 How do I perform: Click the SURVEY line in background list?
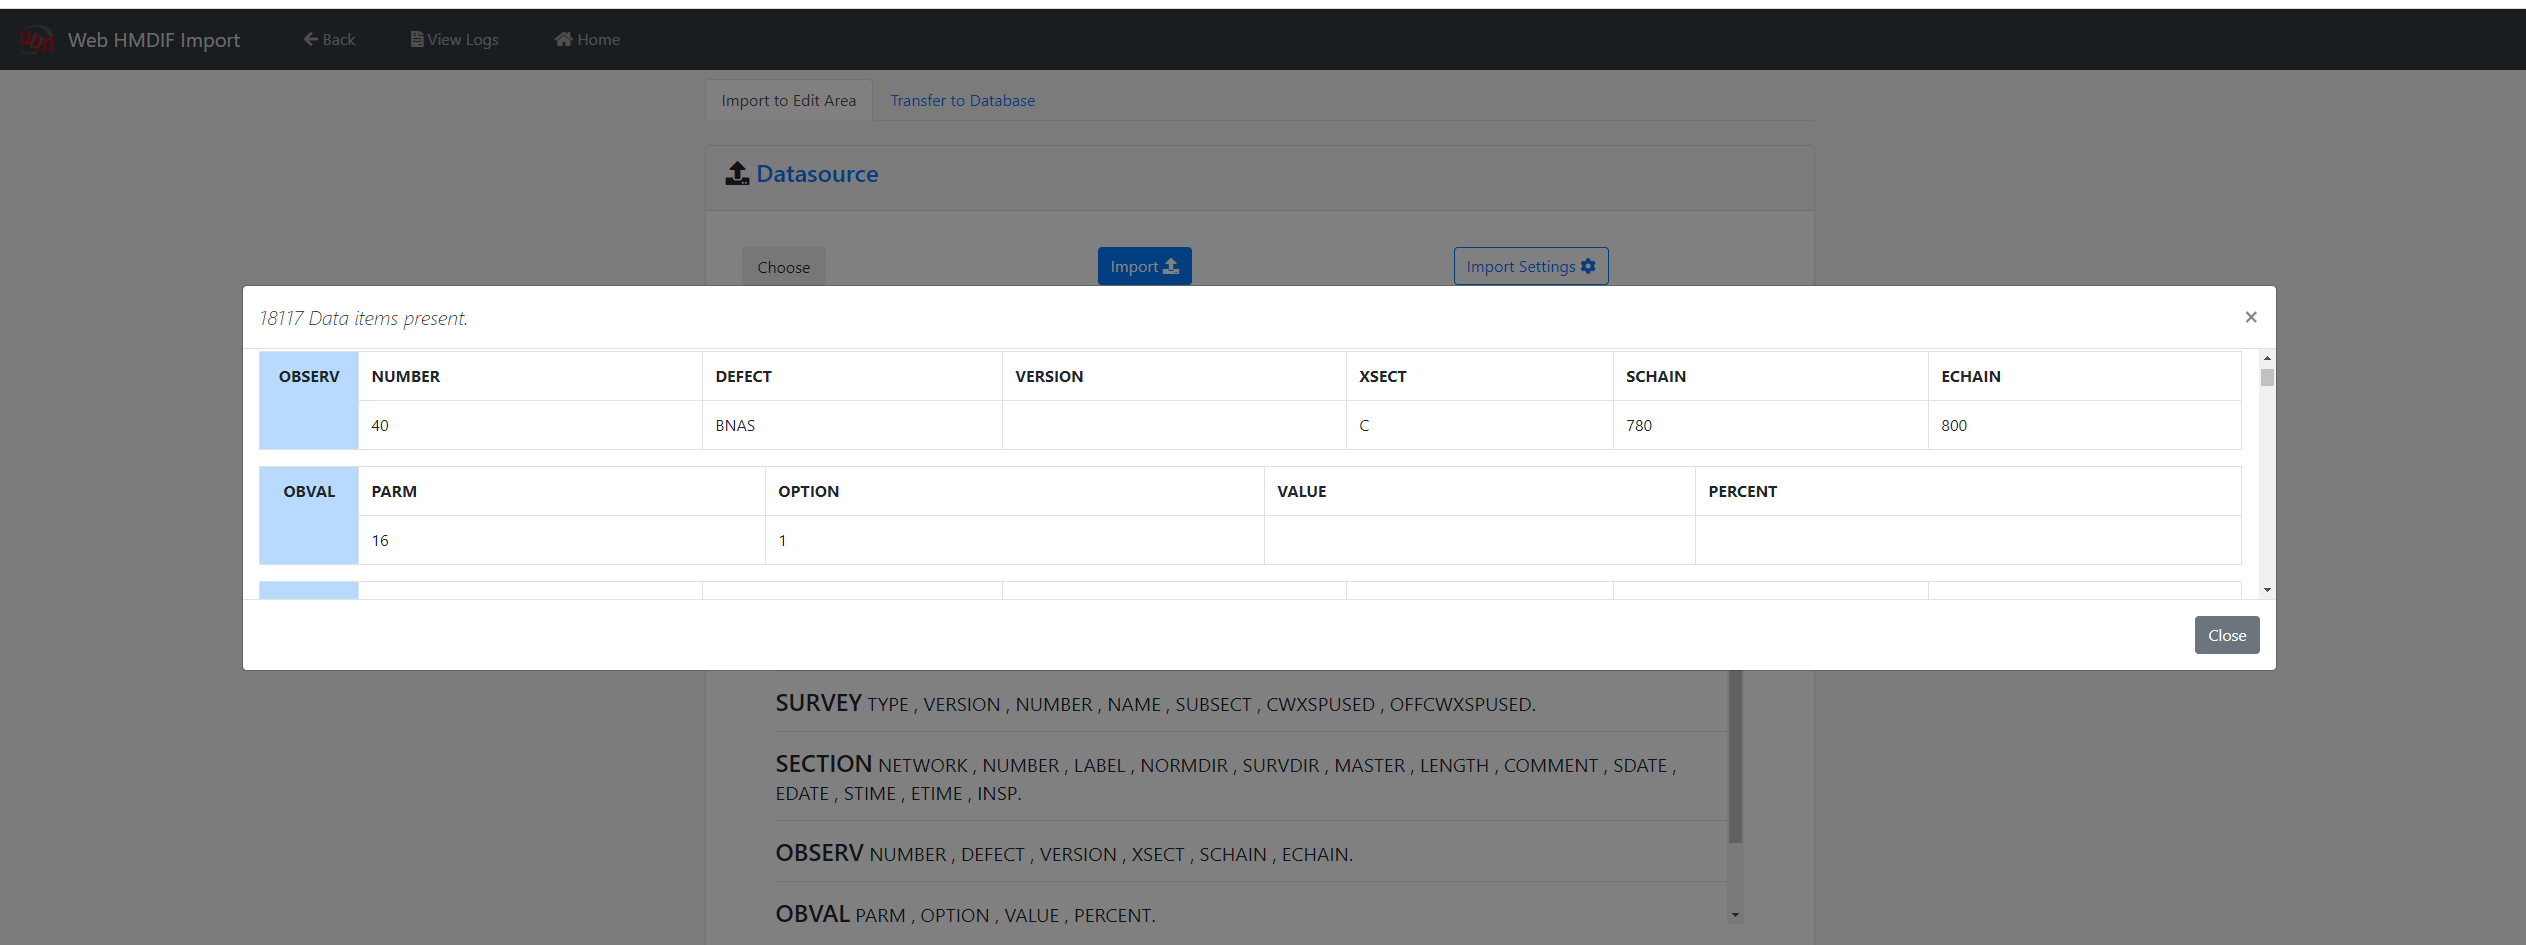[x=1155, y=703]
